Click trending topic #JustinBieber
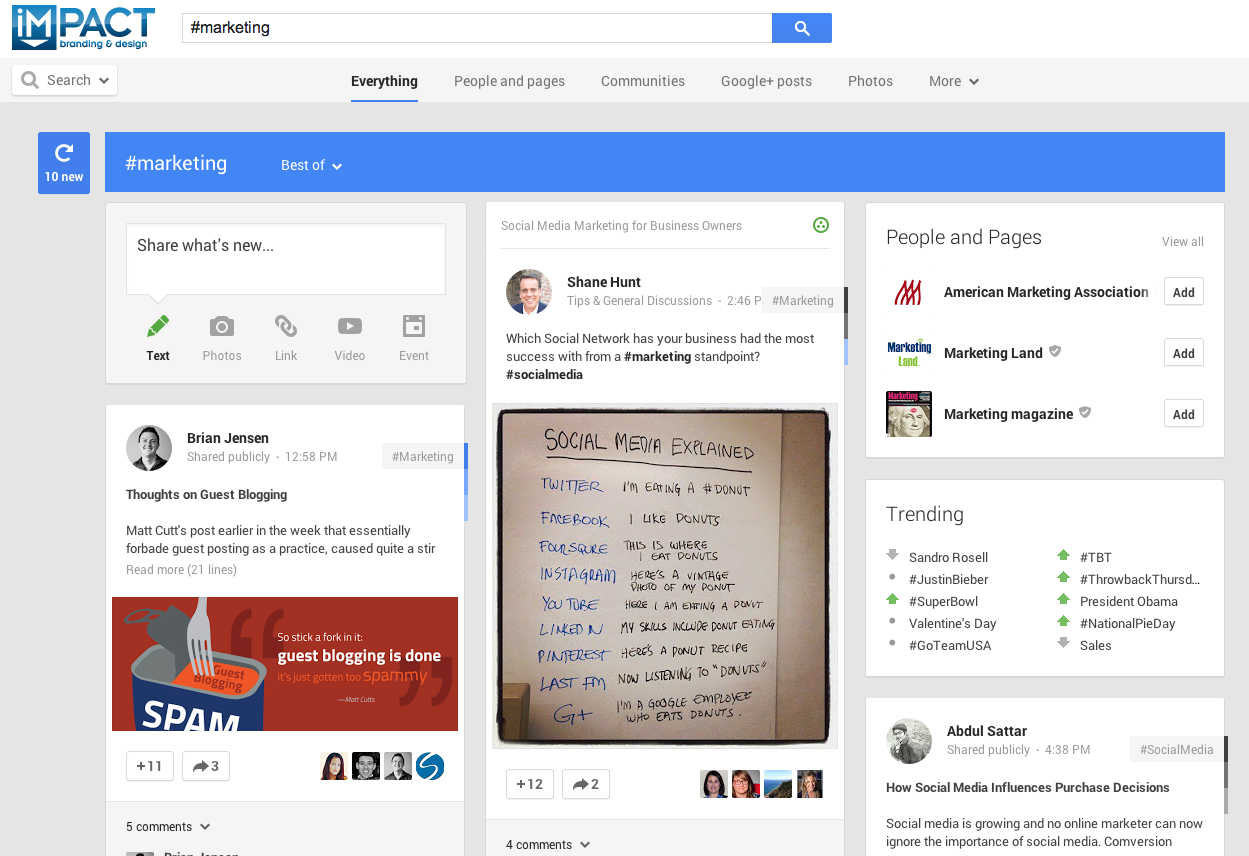This screenshot has width=1249, height=856. 948,579
